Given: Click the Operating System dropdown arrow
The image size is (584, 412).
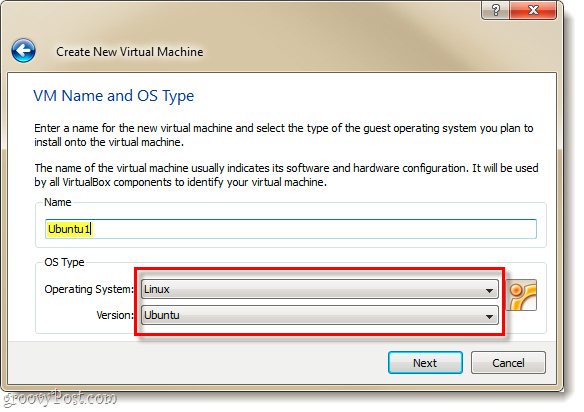Looking at the screenshot, I should coord(489,291).
